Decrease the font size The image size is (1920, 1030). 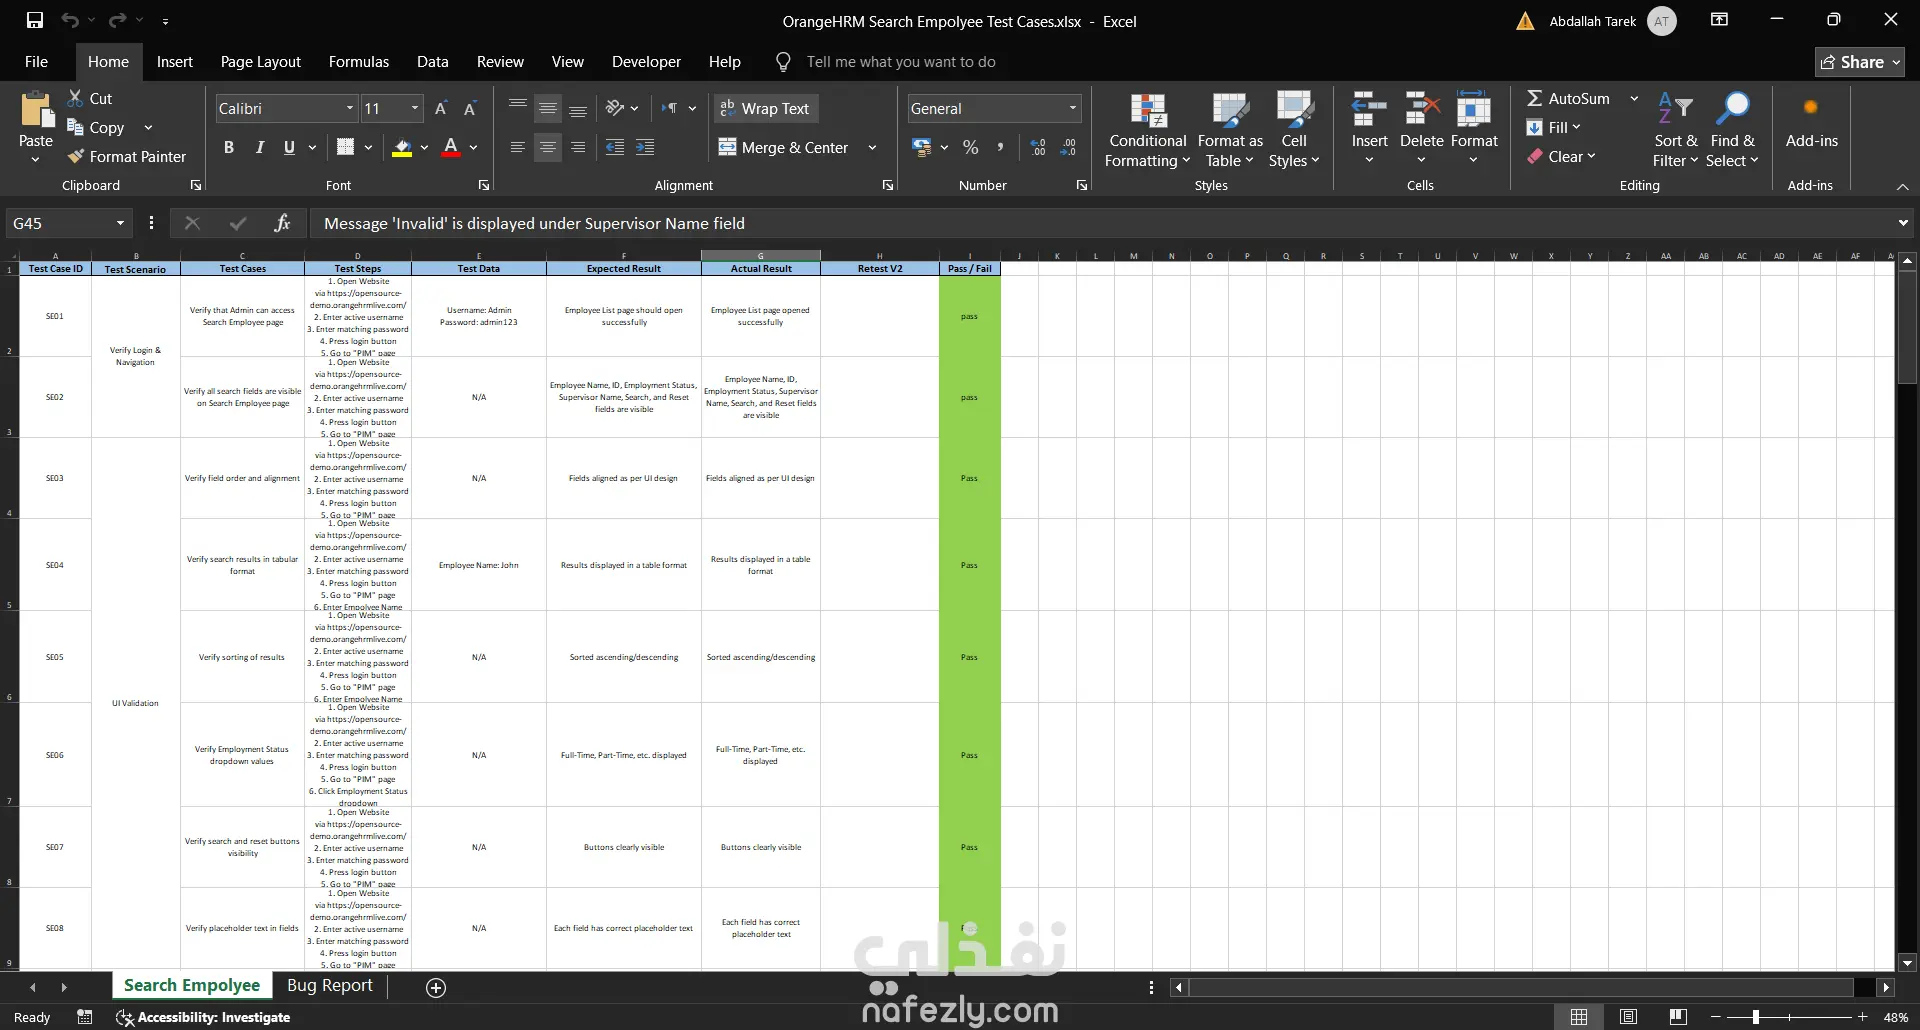pyautogui.click(x=470, y=108)
